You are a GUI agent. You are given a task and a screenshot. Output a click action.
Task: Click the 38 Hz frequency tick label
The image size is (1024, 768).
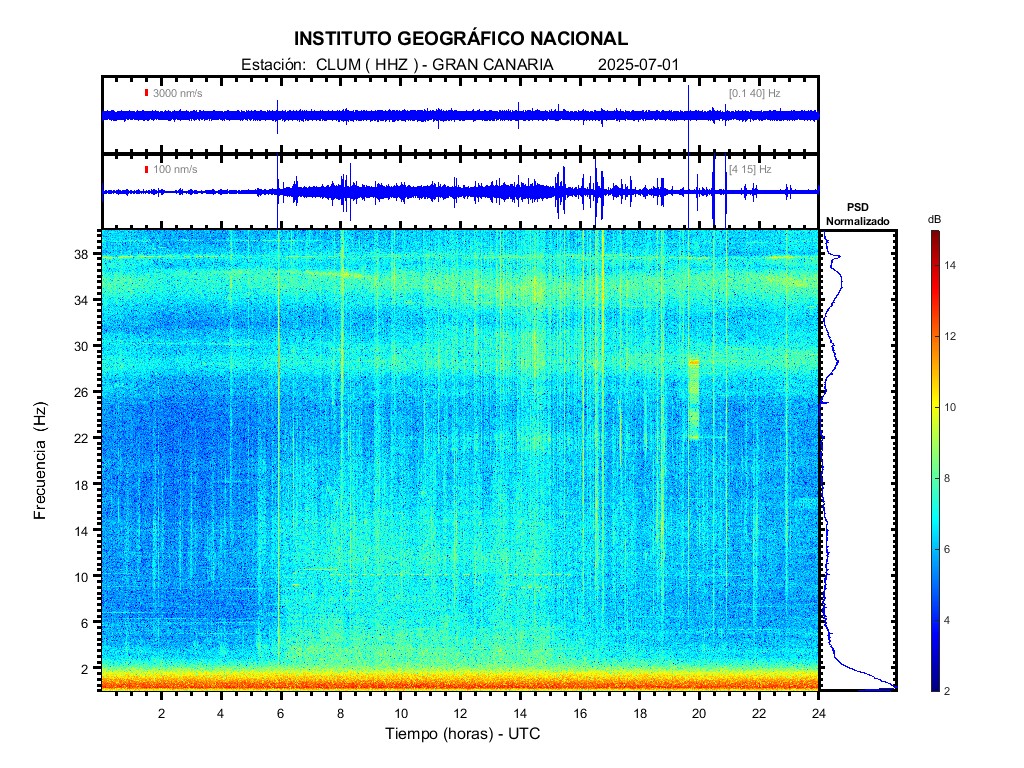(81, 254)
